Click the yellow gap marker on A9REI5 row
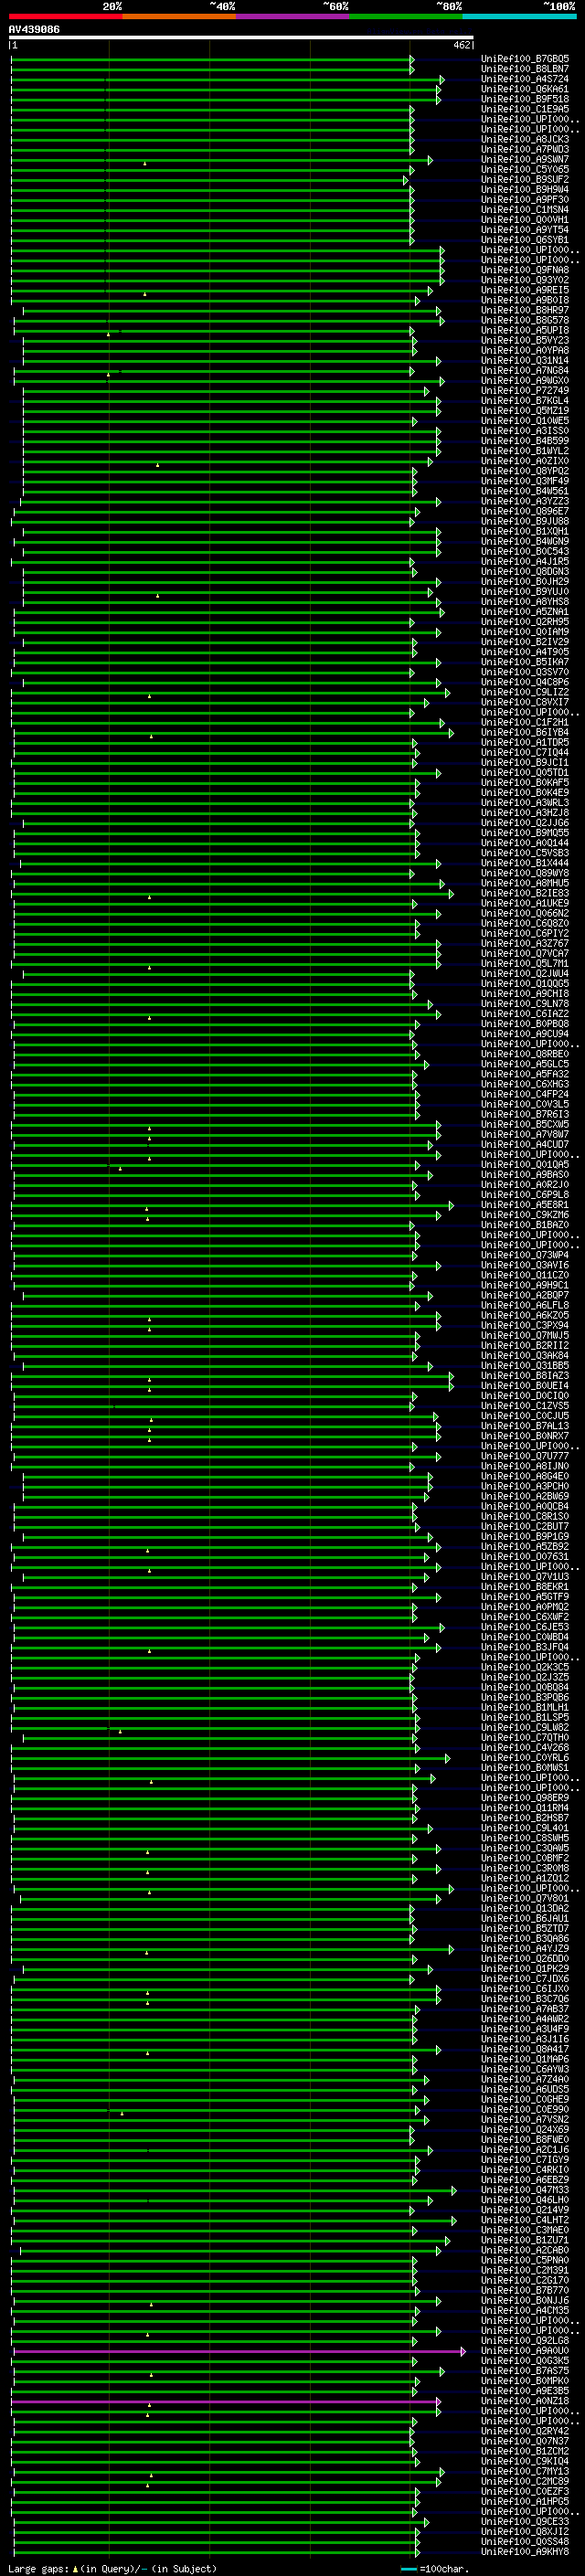585x2576 pixels. [x=145, y=293]
